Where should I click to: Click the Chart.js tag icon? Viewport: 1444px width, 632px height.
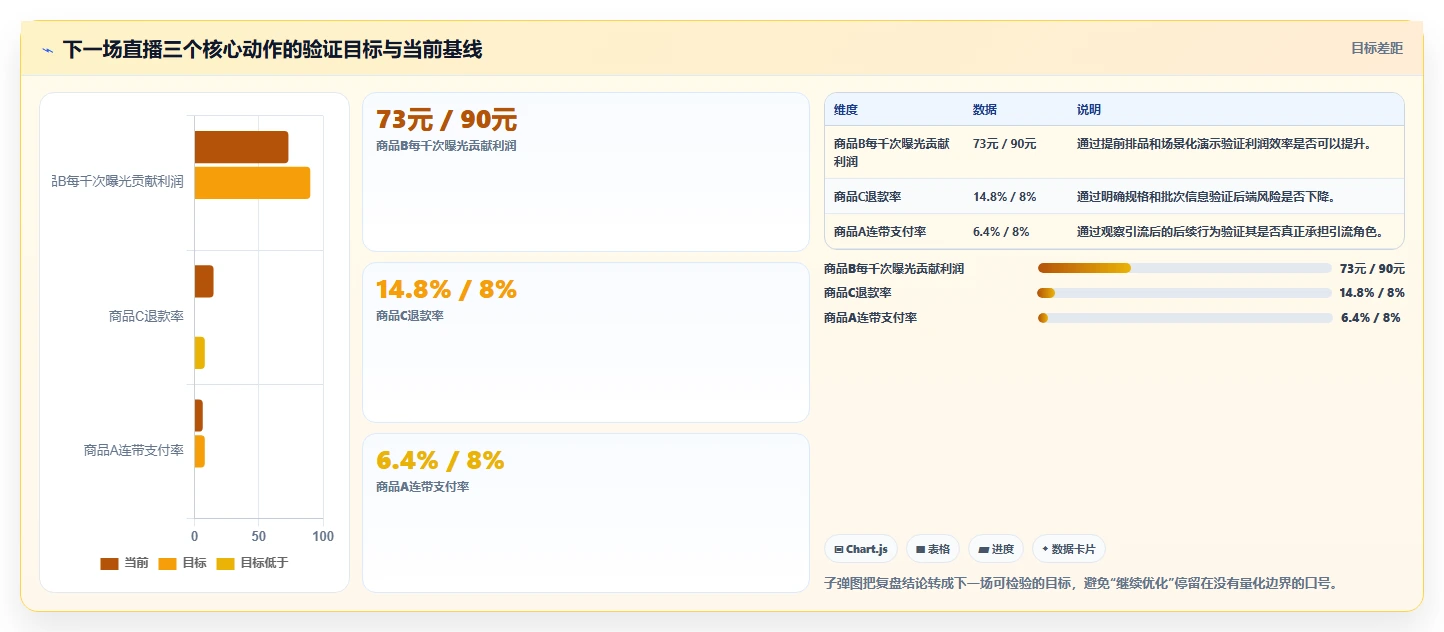coord(838,549)
